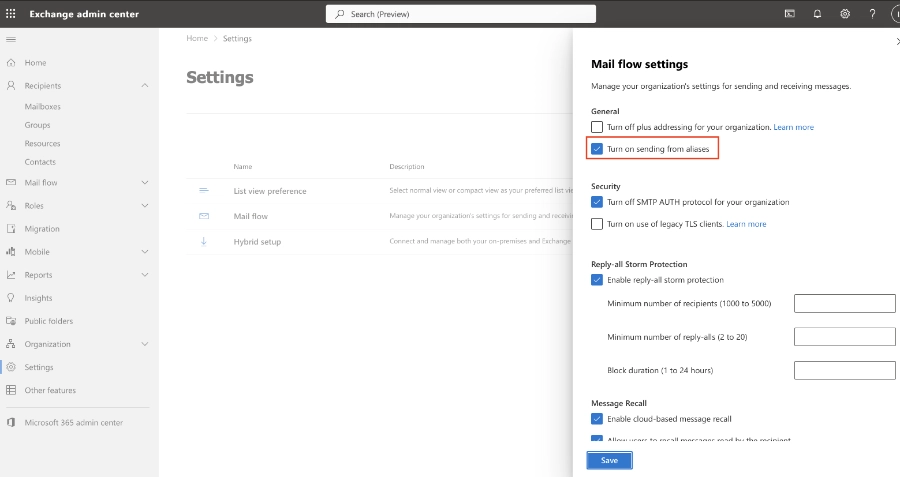Open Learn more link for legacy TLS

click(746, 224)
